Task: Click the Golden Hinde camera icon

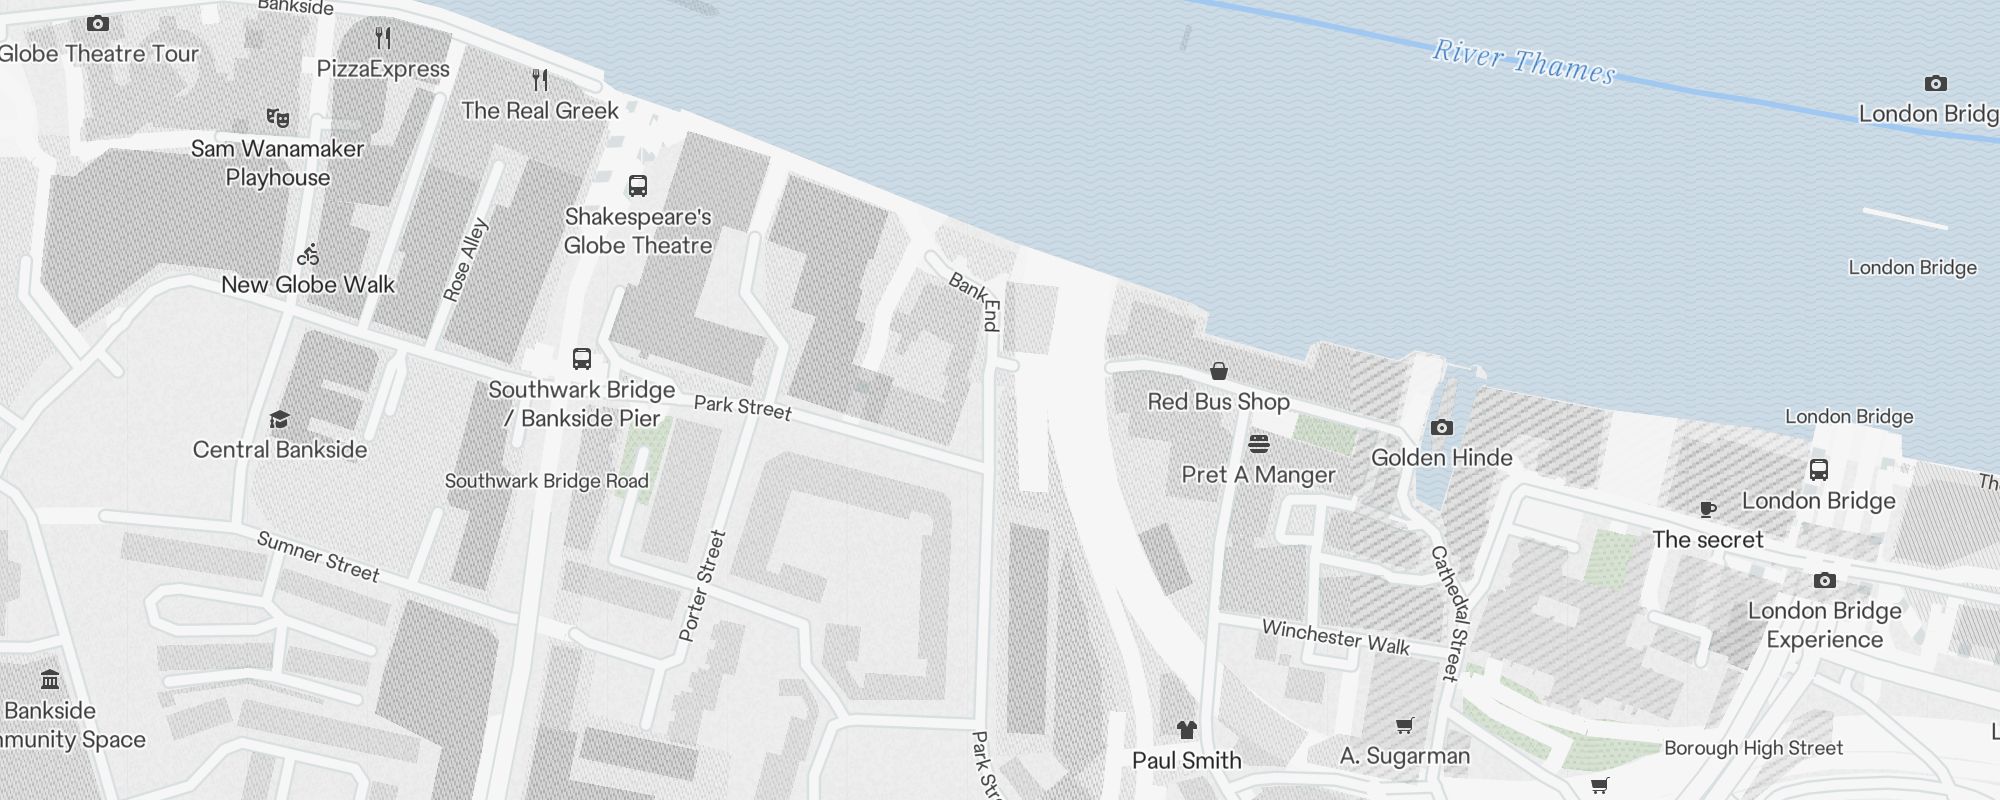Action: [x=1442, y=427]
